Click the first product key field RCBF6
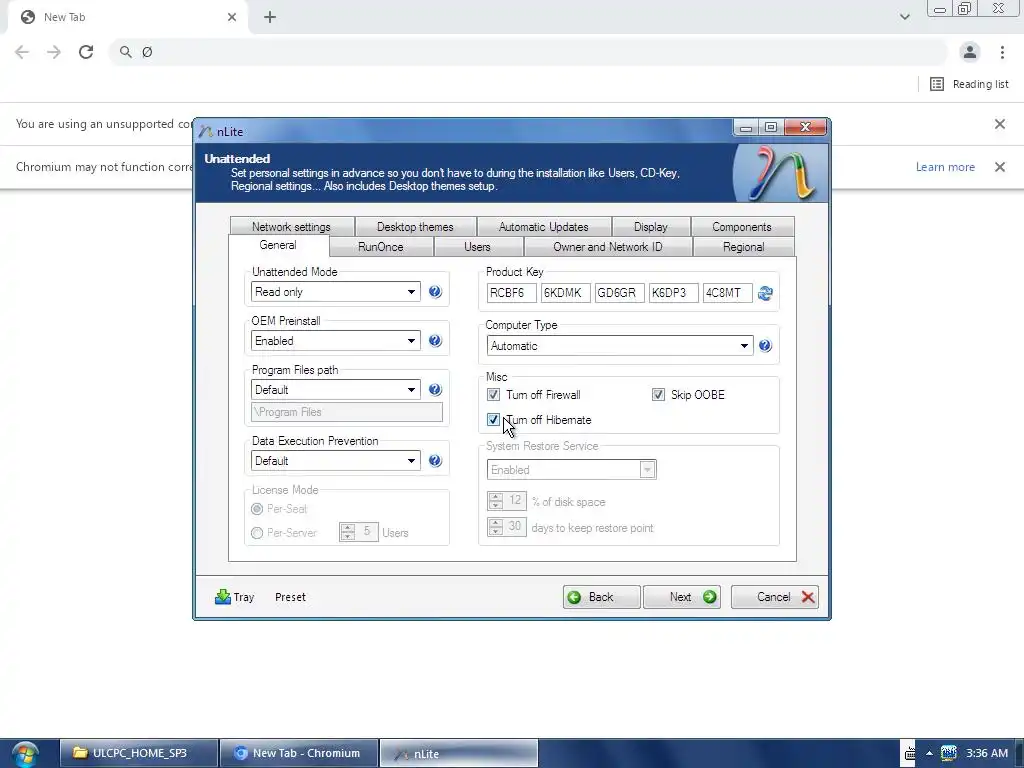The height and width of the screenshot is (768, 1024). (511, 293)
